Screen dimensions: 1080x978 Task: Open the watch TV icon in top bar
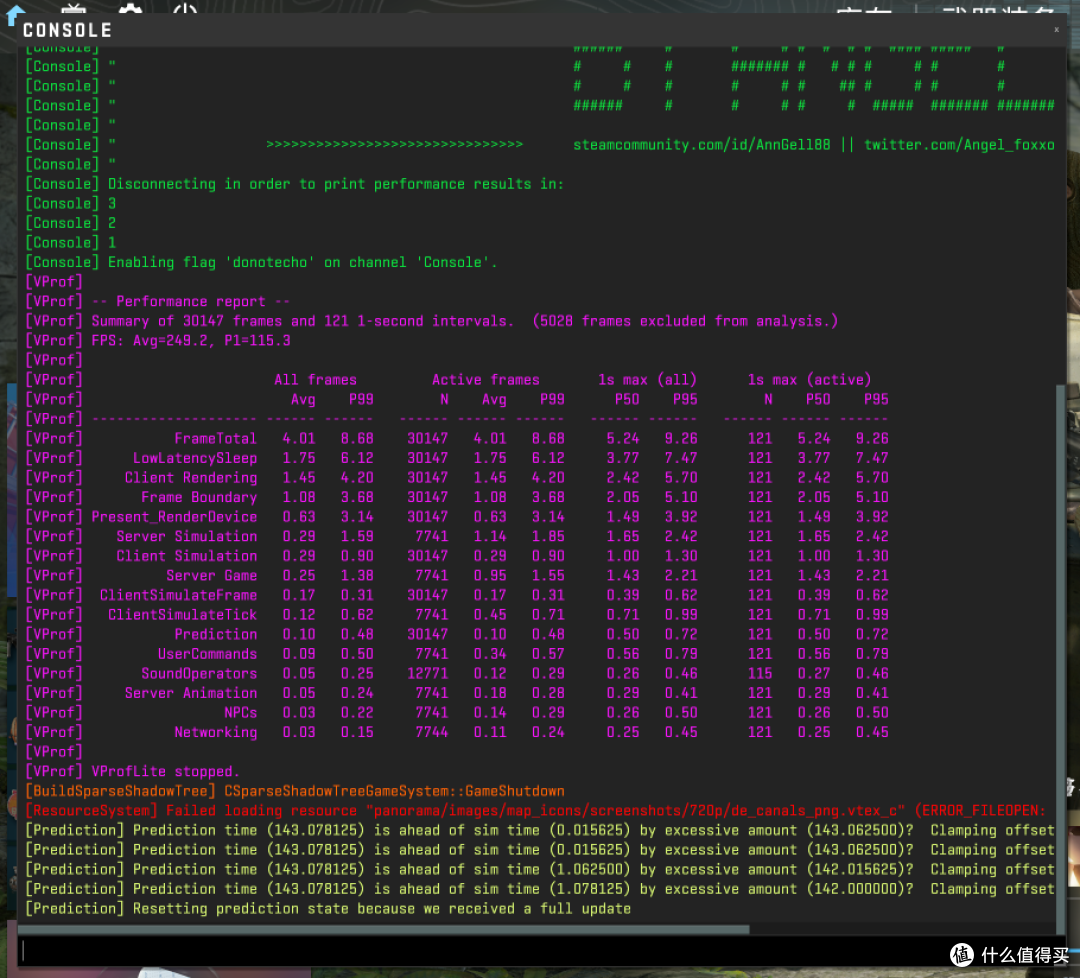[x=74, y=9]
